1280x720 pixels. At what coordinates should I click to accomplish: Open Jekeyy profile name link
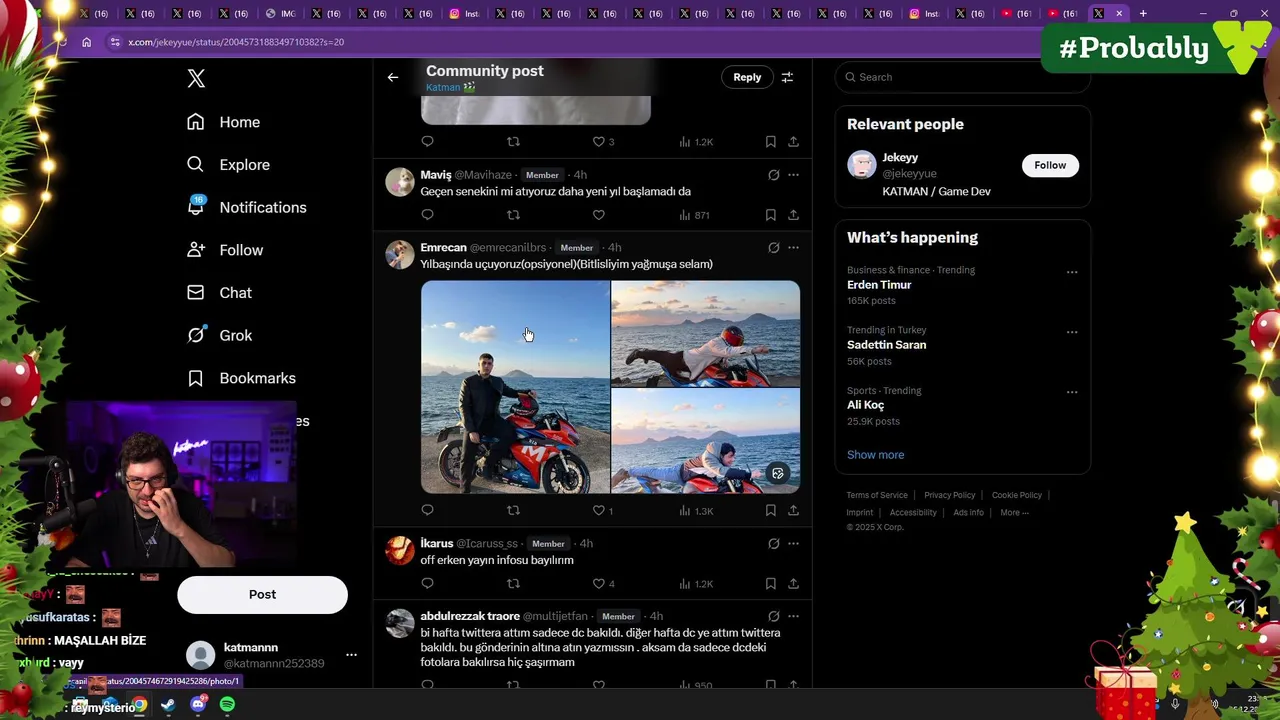pyautogui.click(x=900, y=157)
